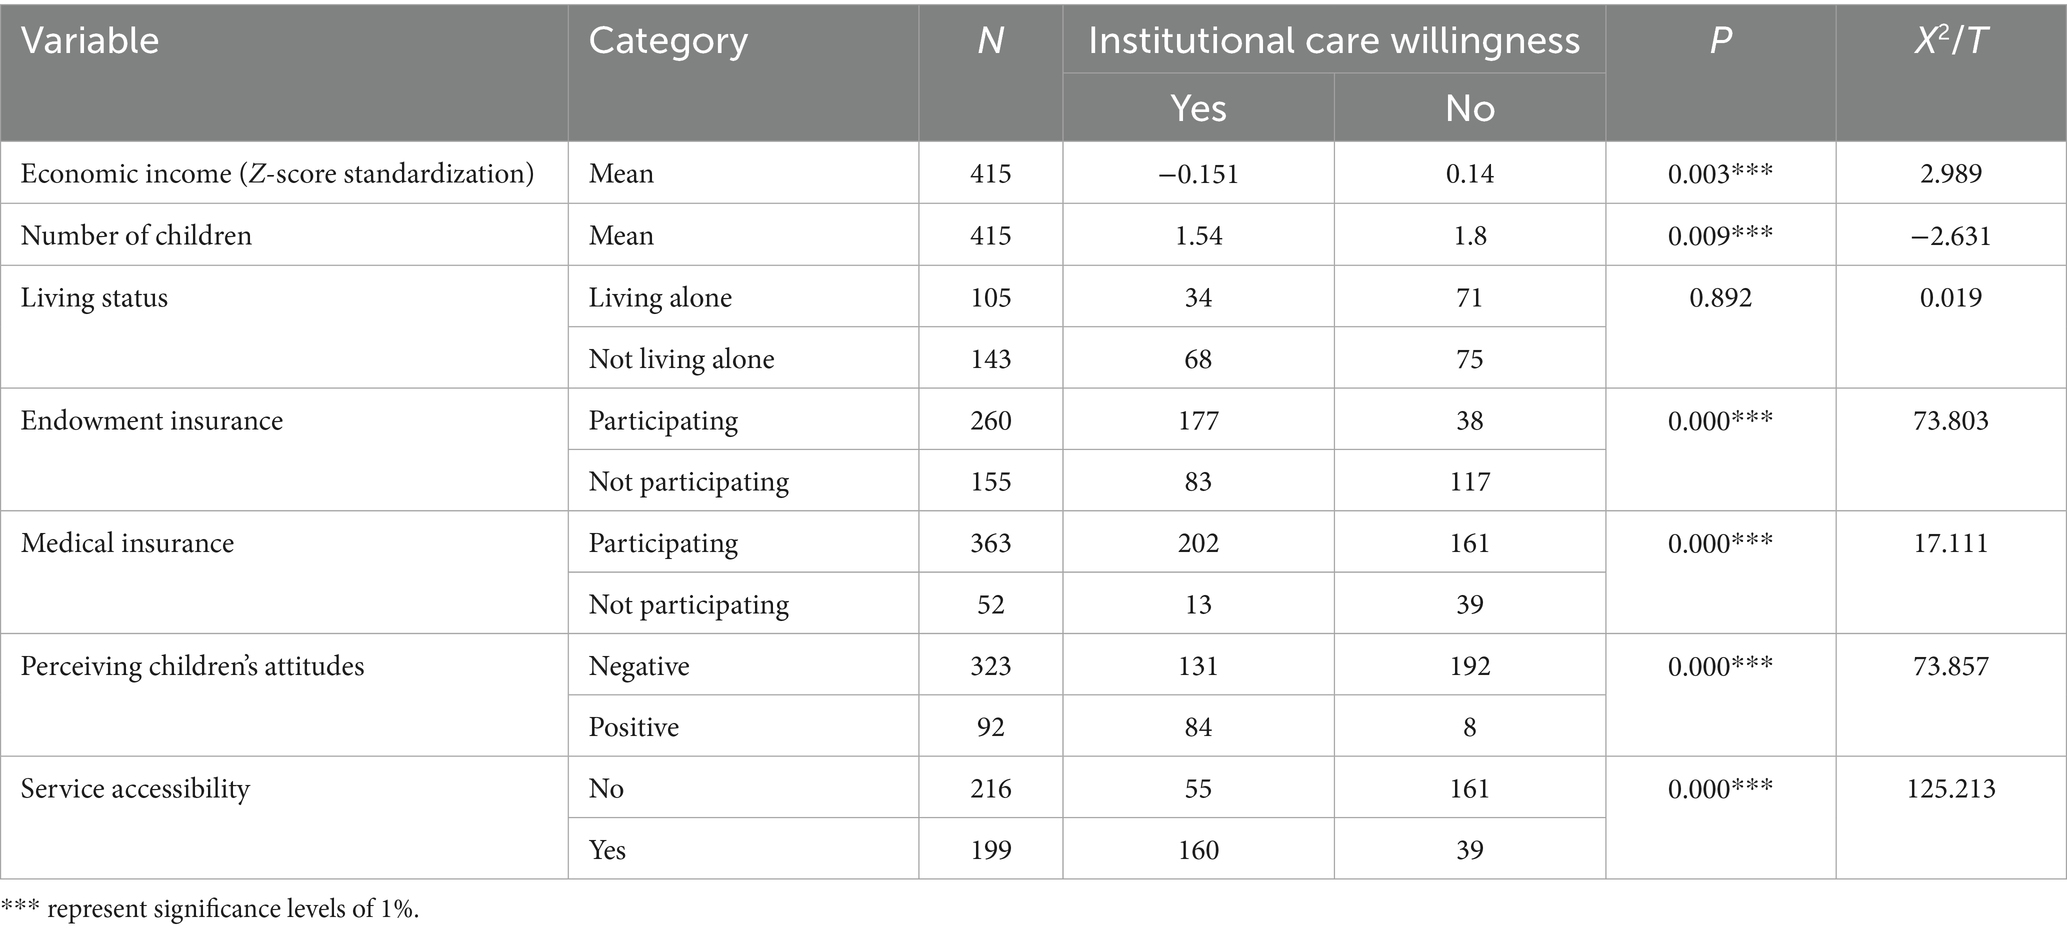Screen dimensions: 2067x933
Task: Click the "Endowment insurance" variable cell
Action: coord(152,421)
